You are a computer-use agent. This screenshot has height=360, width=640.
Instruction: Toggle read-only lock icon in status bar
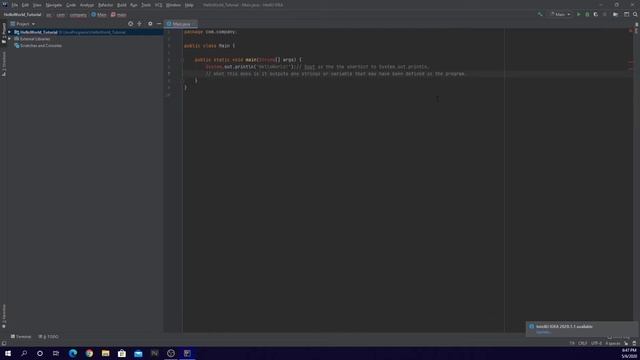point(626,343)
